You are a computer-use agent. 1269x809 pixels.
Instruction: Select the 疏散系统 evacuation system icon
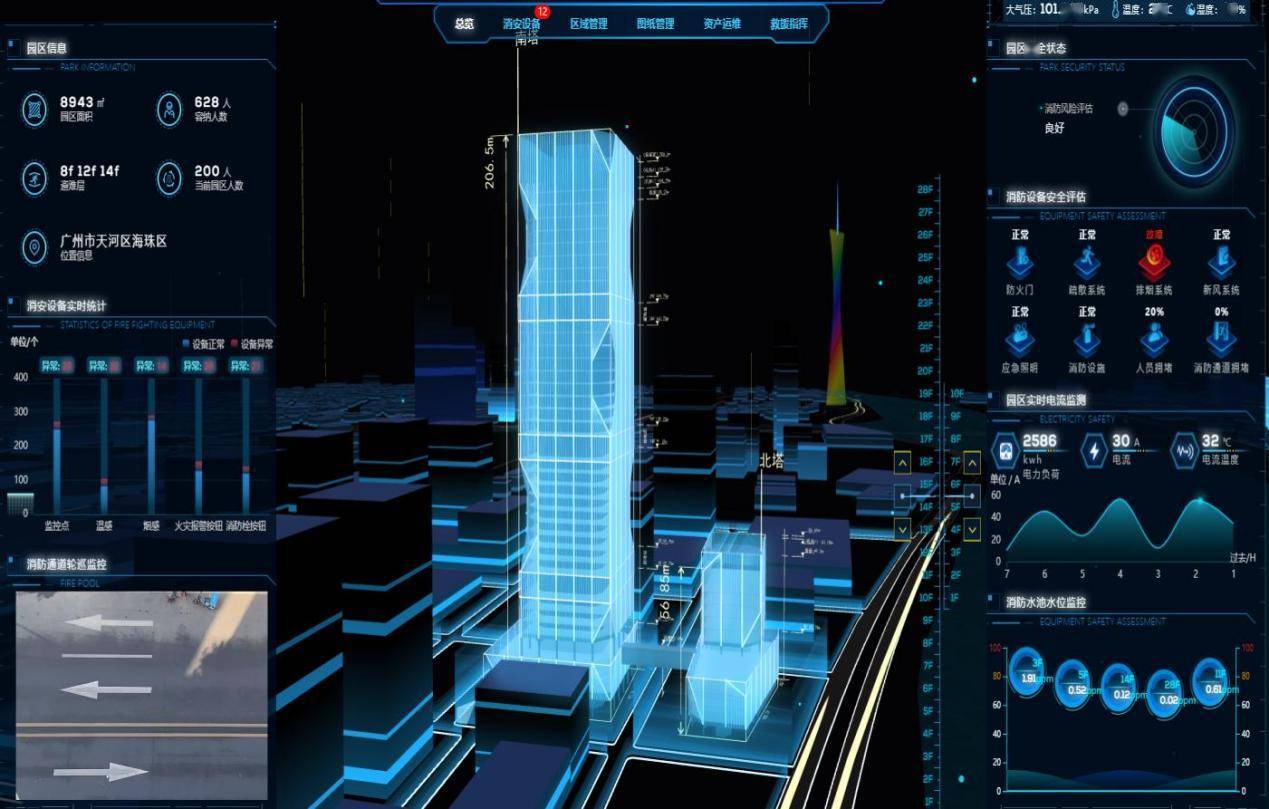[1087, 263]
